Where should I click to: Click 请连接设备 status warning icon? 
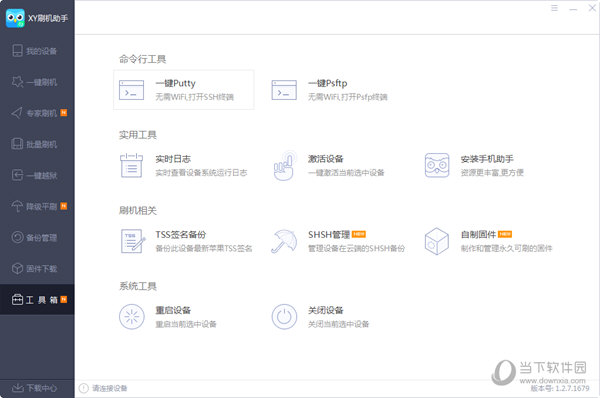pyautogui.click(x=83, y=388)
